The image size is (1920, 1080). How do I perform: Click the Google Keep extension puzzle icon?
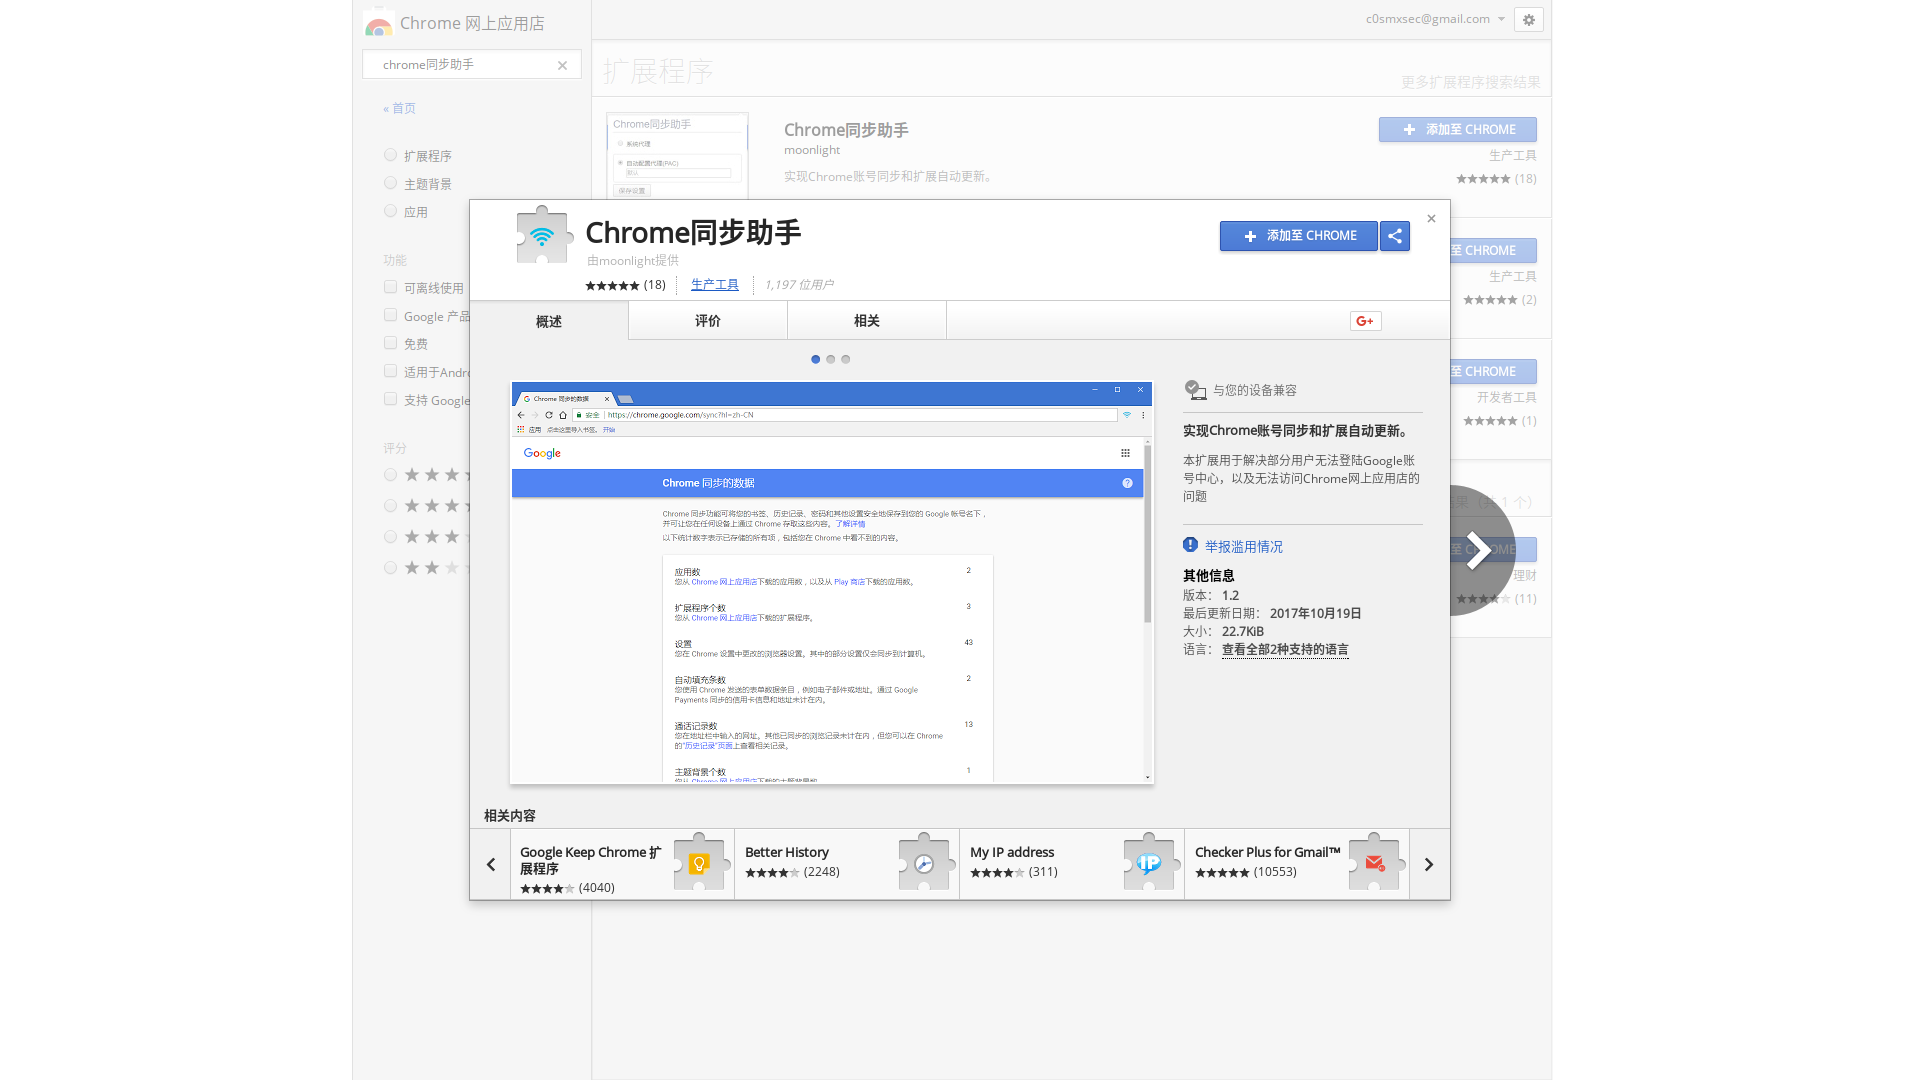tap(699, 862)
